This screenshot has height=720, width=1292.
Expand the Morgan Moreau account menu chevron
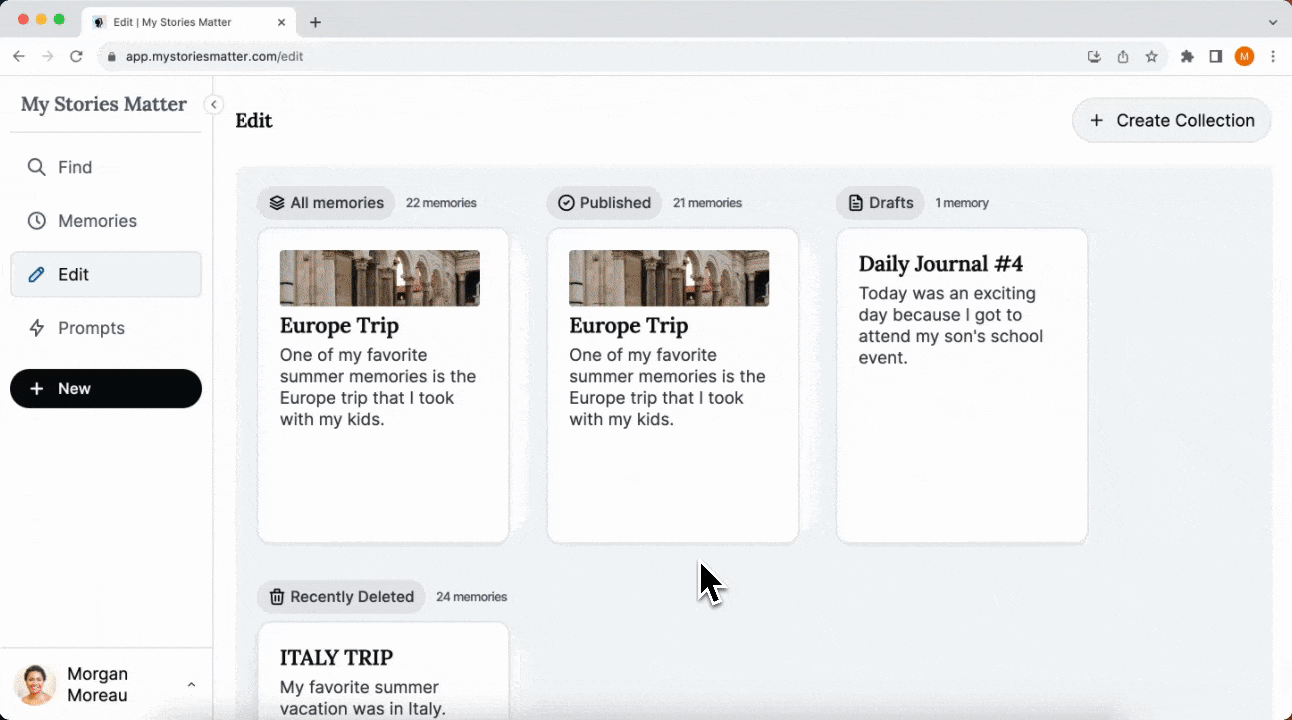[191, 685]
